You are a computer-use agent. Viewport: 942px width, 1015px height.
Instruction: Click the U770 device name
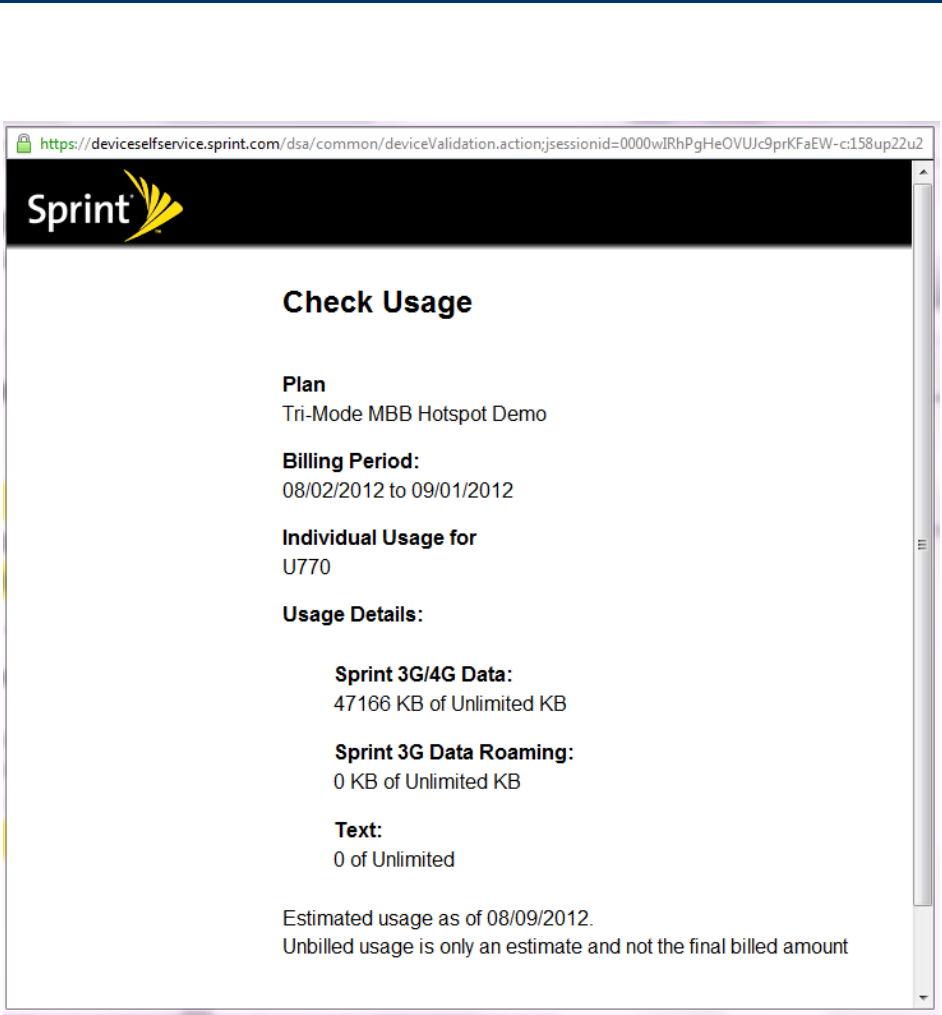(306, 567)
